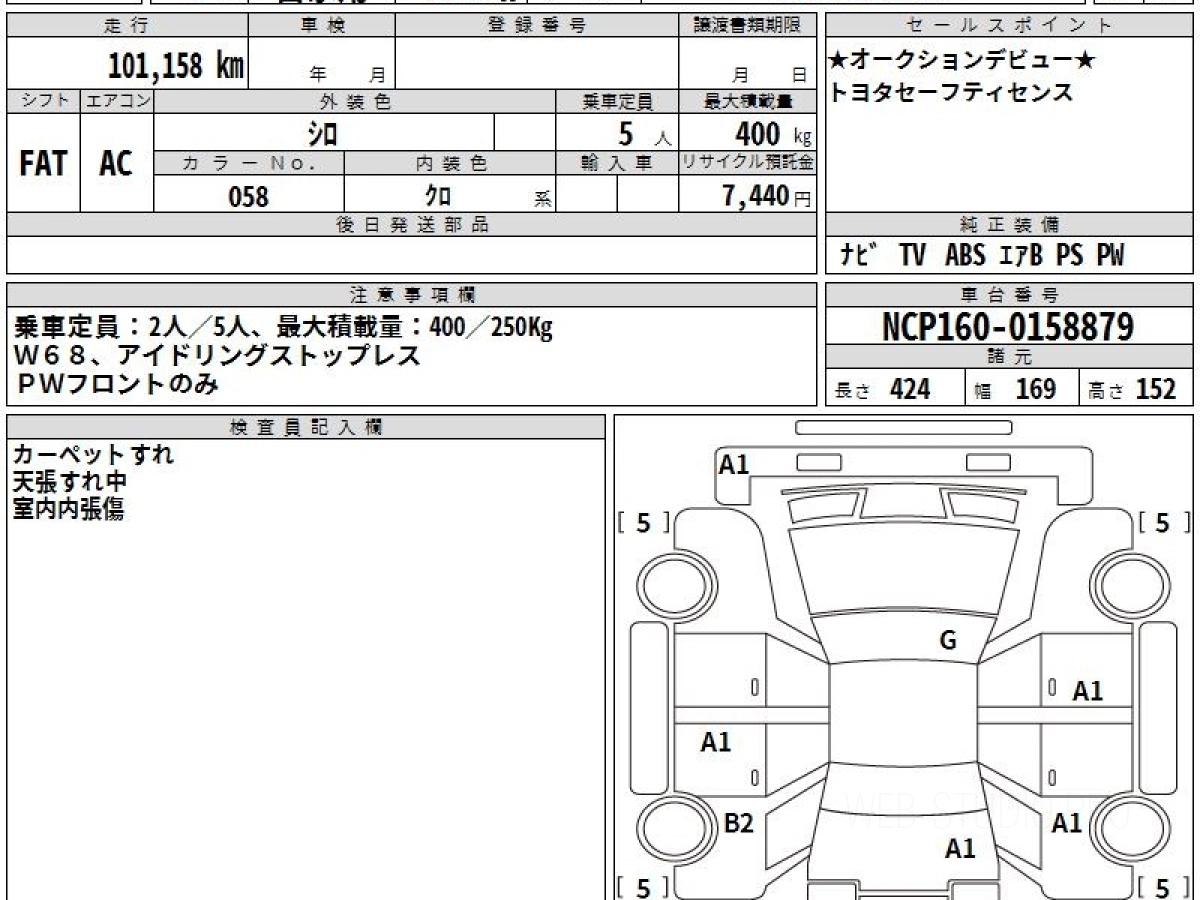Select the 登録番号 header
The image size is (1200, 900).
click(536, 26)
